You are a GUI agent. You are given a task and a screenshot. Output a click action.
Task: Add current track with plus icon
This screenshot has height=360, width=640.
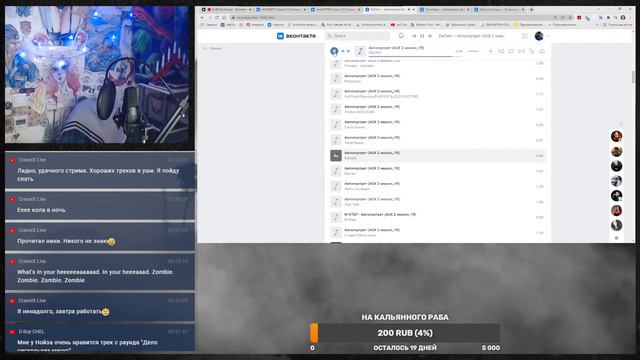[491, 51]
